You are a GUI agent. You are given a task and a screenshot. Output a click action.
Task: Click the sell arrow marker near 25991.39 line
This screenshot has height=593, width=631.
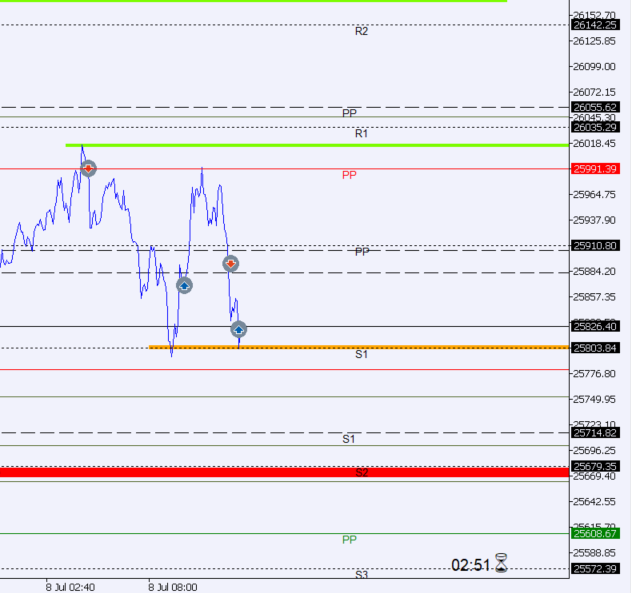pyautogui.click(x=88, y=168)
